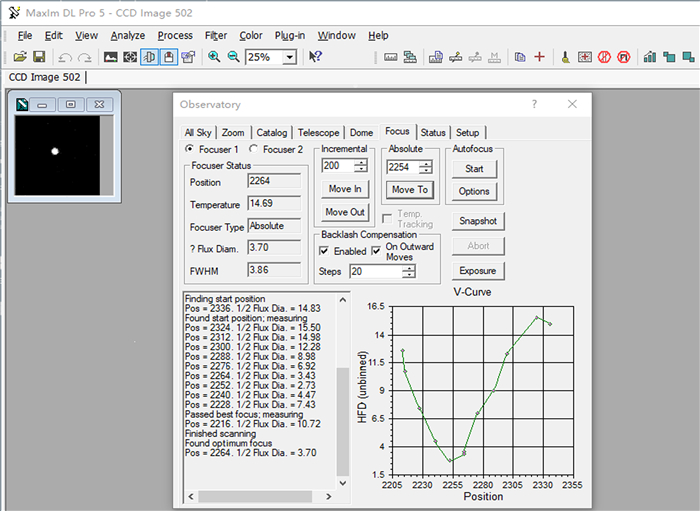Toggle Backlash Compensation Enabled checkbox

click(x=324, y=251)
